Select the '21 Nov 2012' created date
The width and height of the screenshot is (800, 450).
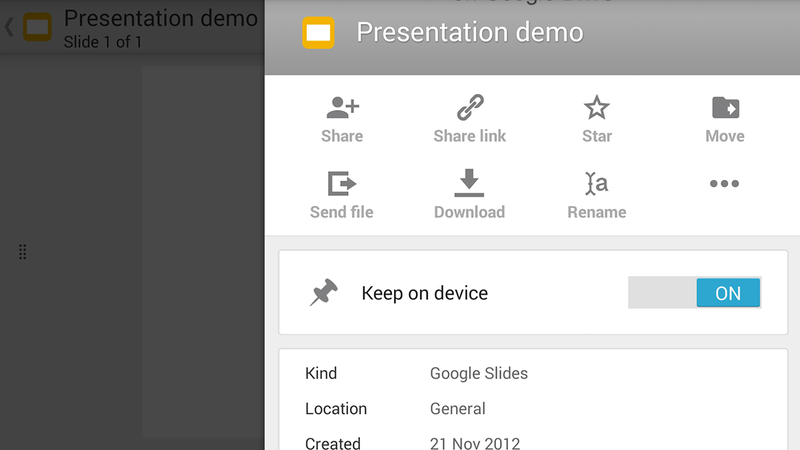point(475,443)
